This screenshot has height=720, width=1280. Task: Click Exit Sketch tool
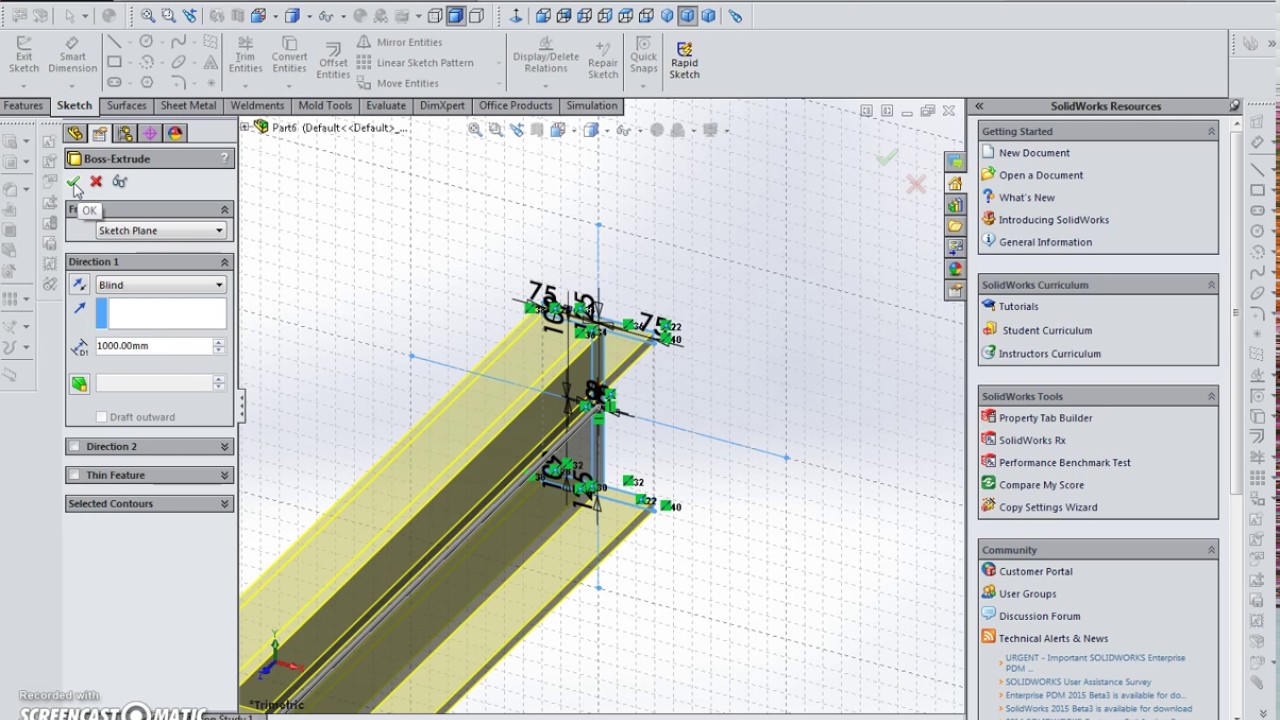point(24,55)
